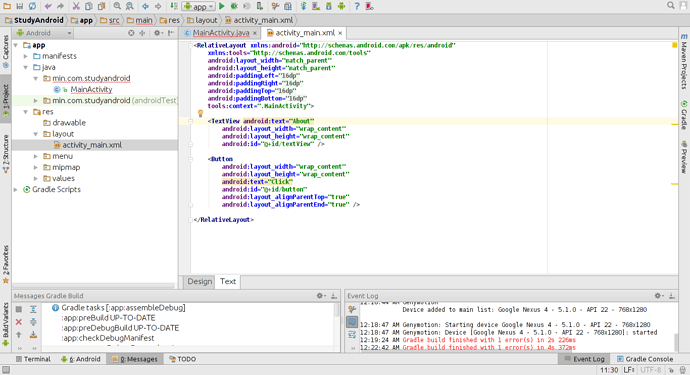Click the lightbulb quick-fix icon in editor
This screenshot has width=690, height=375.
point(200,114)
